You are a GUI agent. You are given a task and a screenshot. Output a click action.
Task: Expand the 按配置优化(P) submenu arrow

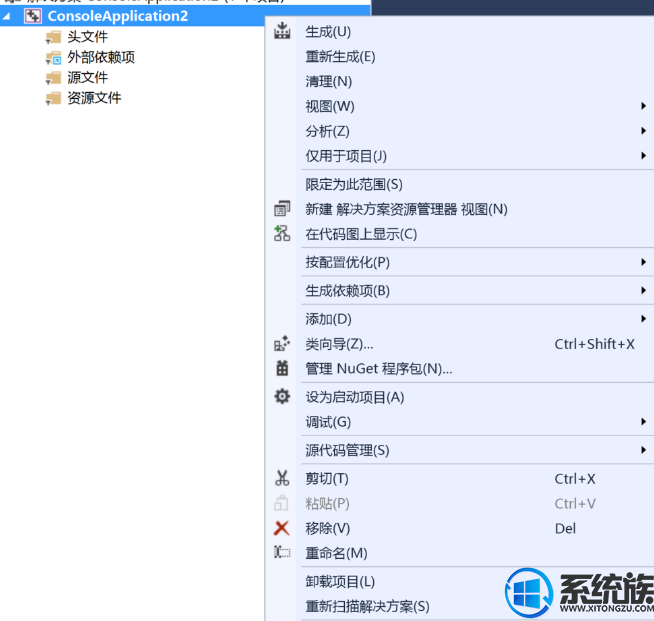coord(644,262)
